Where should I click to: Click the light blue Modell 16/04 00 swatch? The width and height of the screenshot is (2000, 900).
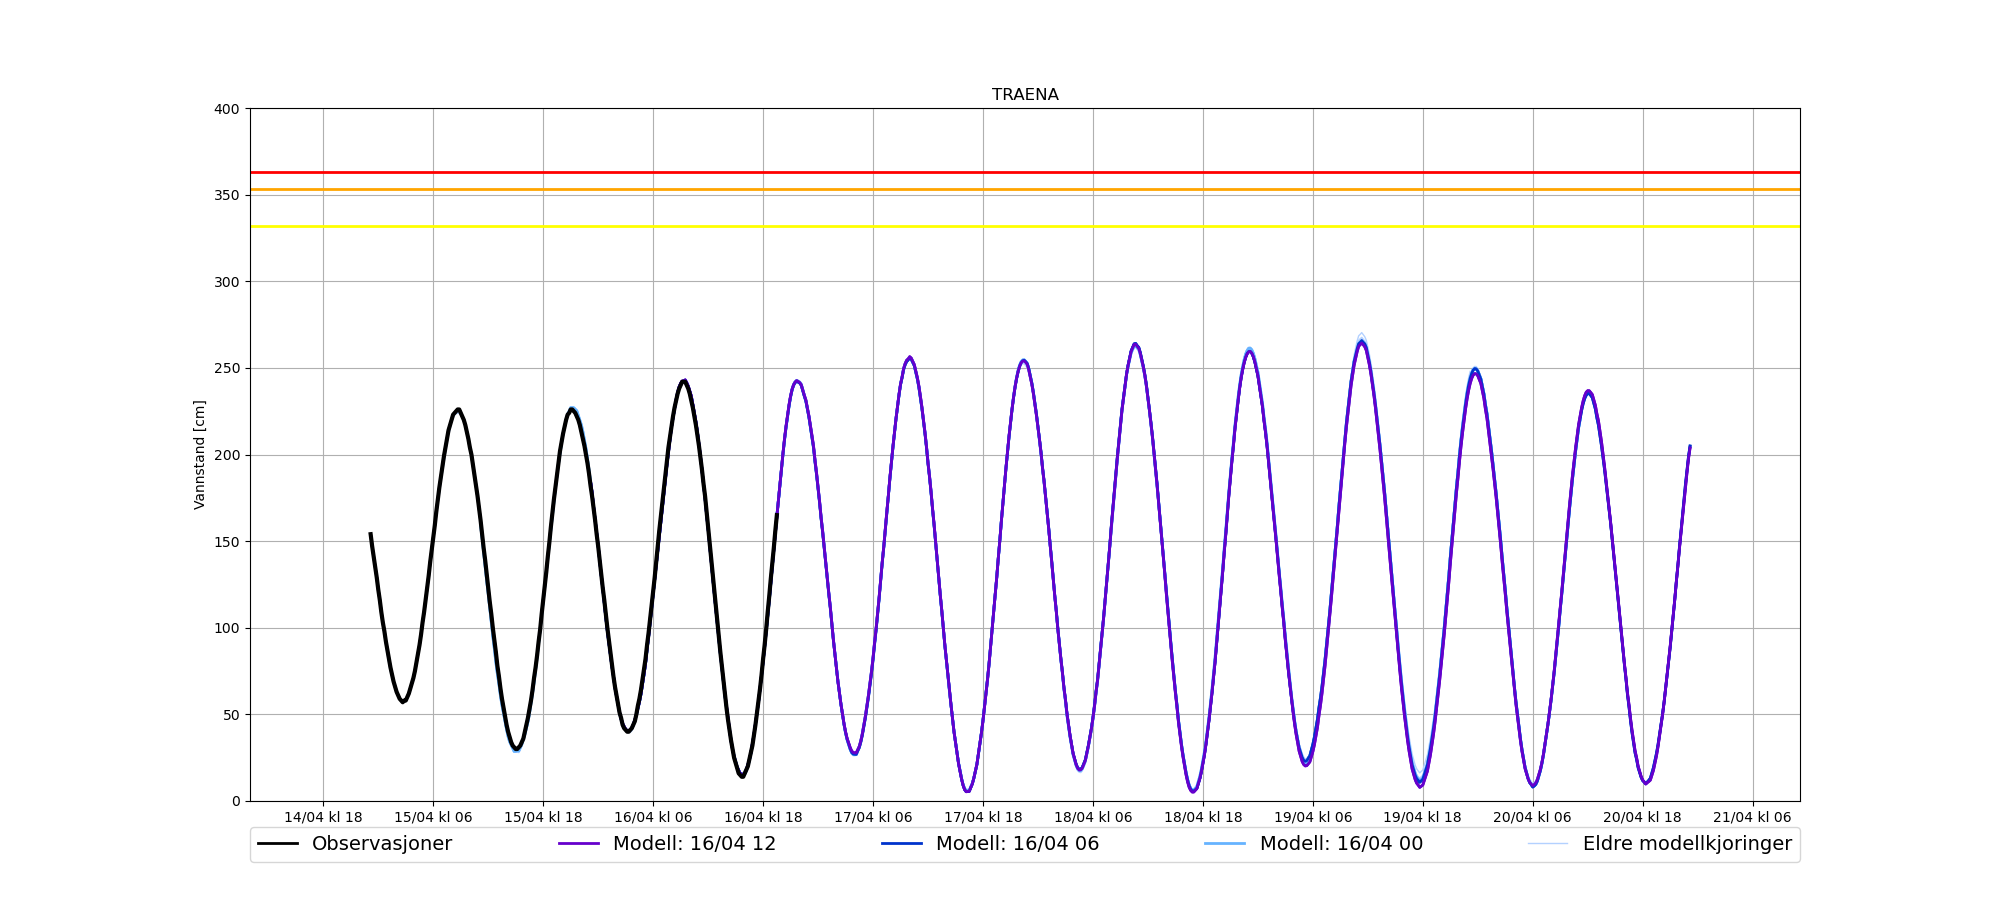click(x=1225, y=844)
